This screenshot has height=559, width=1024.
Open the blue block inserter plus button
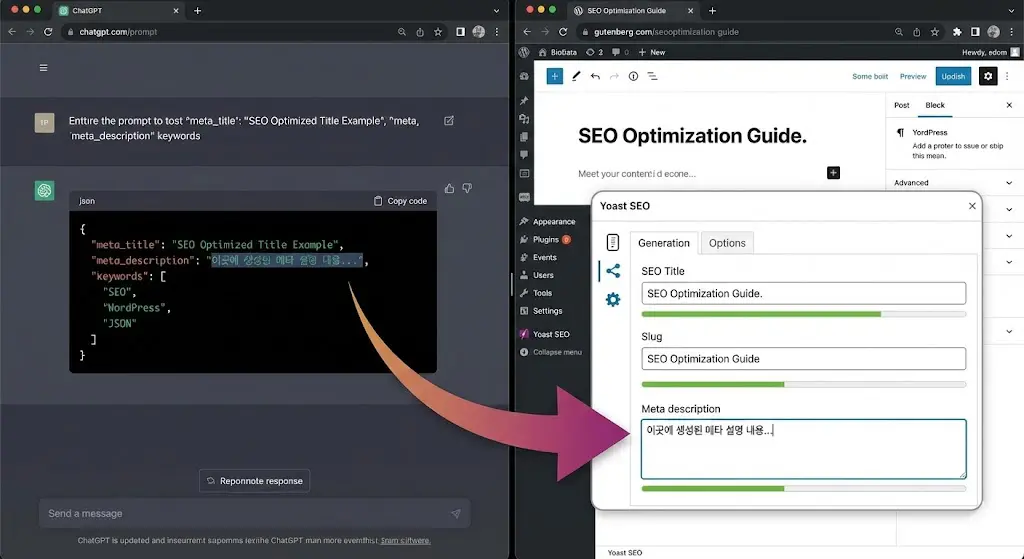point(554,76)
